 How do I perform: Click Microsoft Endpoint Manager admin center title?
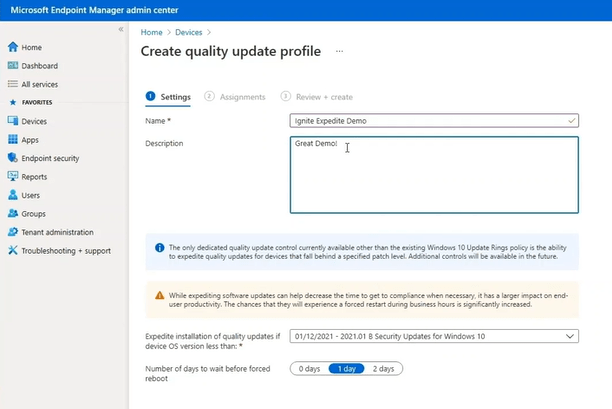click(x=94, y=10)
